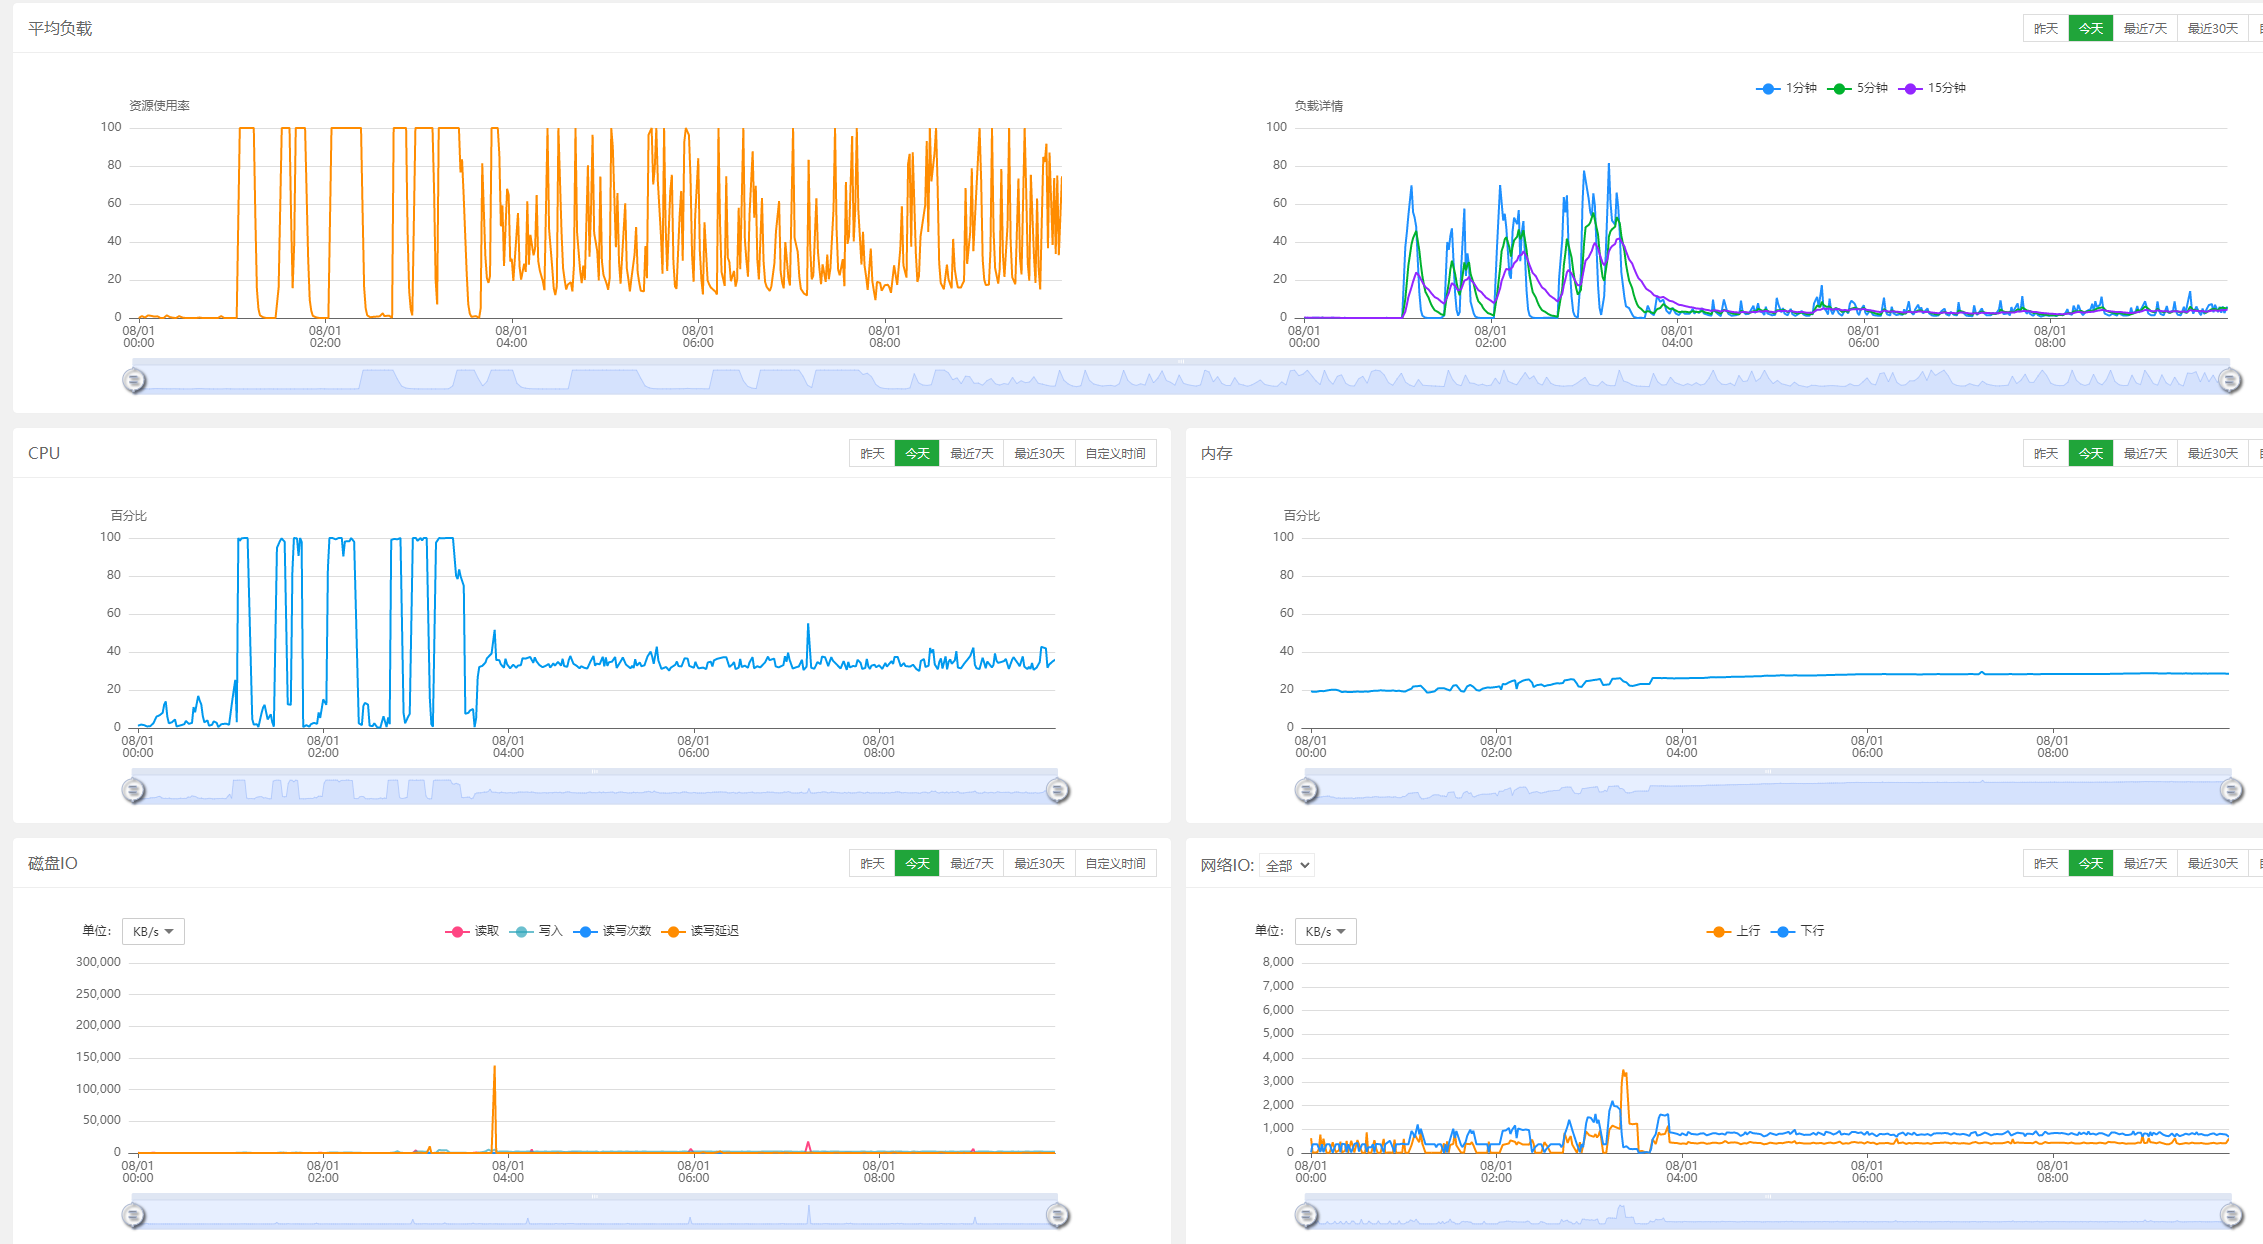The width and height of the screenshot is (2263, 1244).
Task: Click right zoom handle of load chart
Action: (x=2229, y=380)
